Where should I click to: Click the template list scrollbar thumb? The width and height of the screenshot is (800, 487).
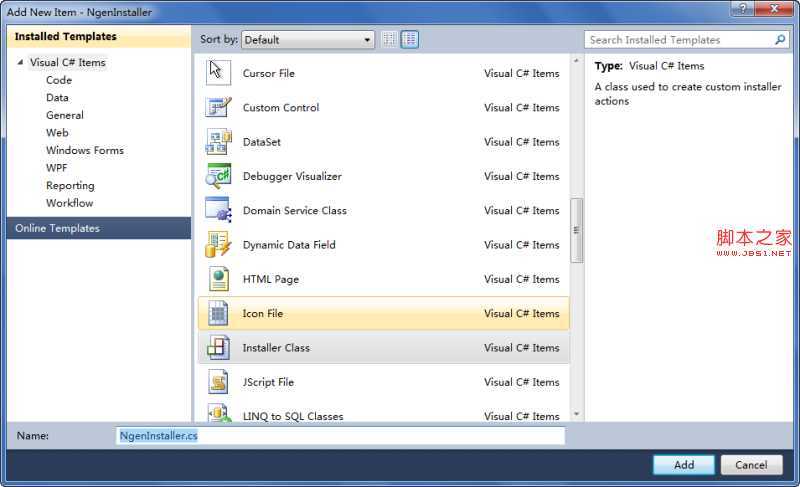point(577,230)
